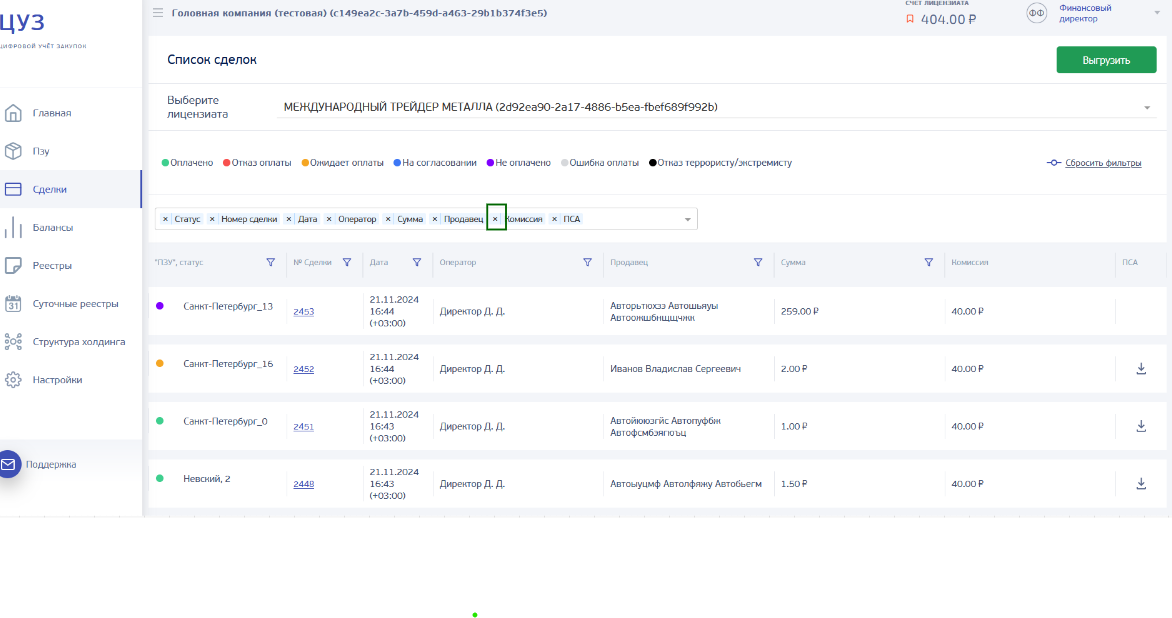Click the filter icon in Сумма column
1172x618 pixels.
point(928,262)
